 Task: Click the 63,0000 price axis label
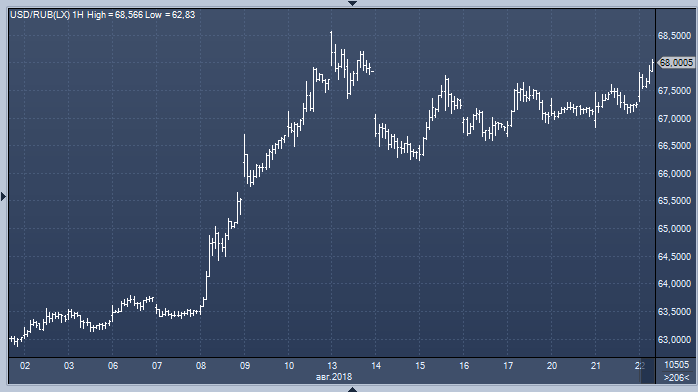[674, 339]
